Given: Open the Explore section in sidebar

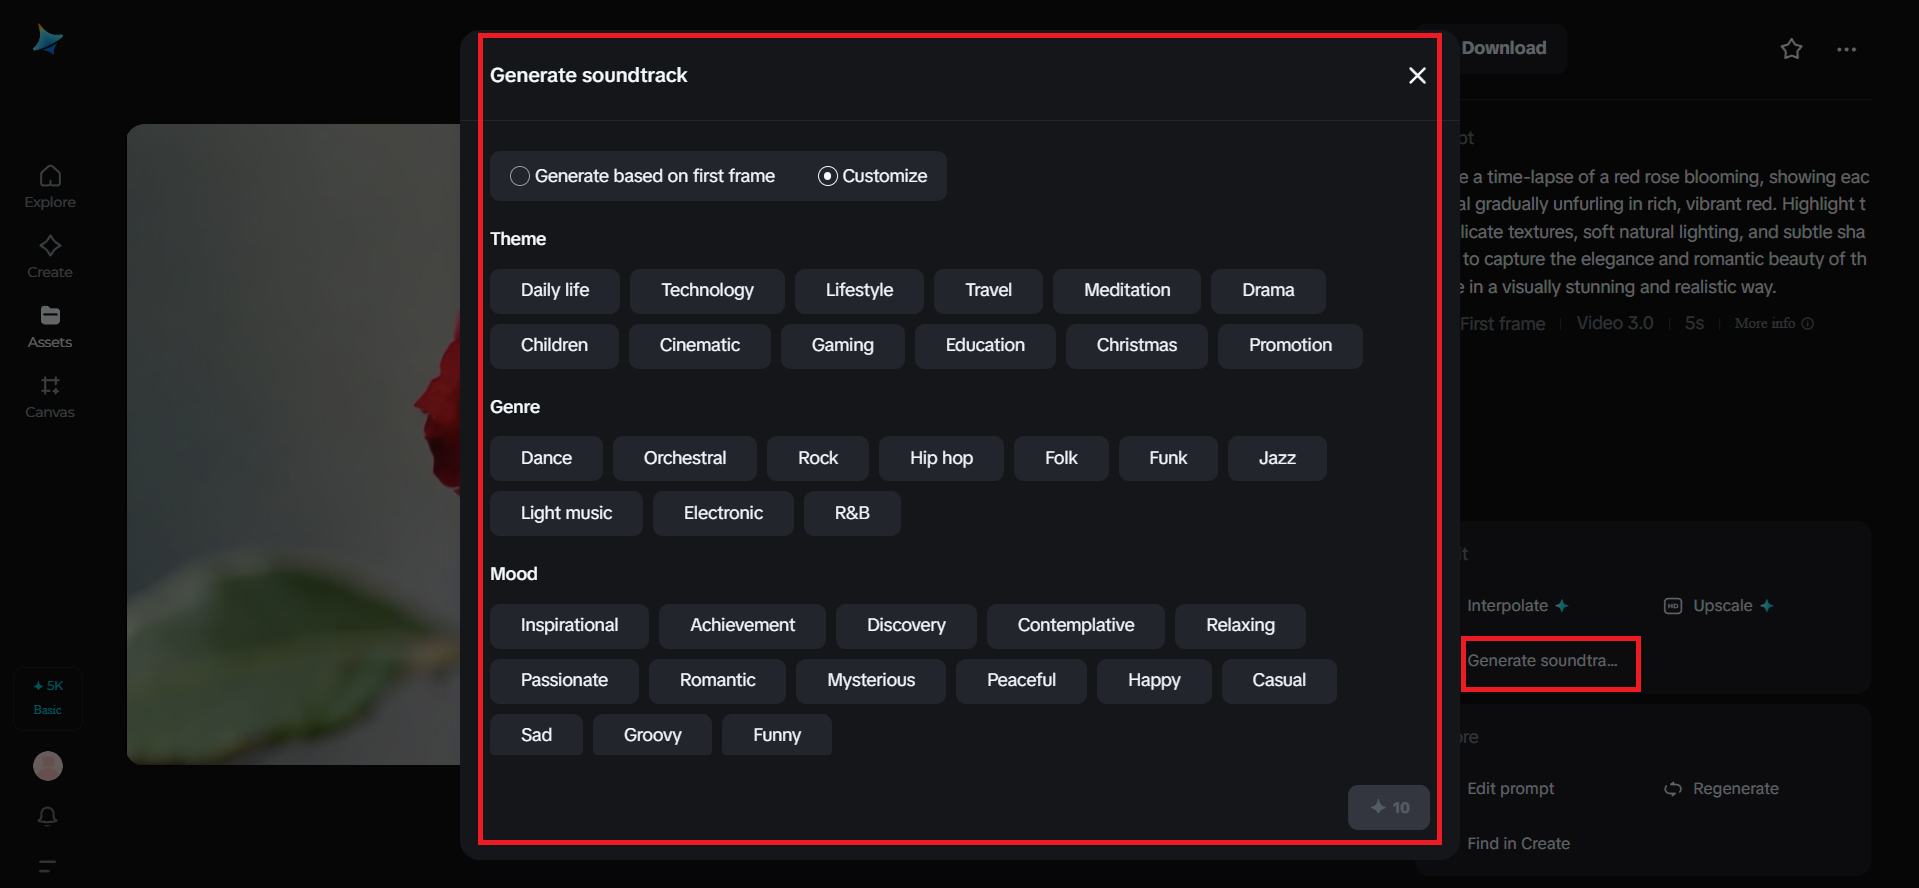Looking at the screenshot, I should pos(50,186).
